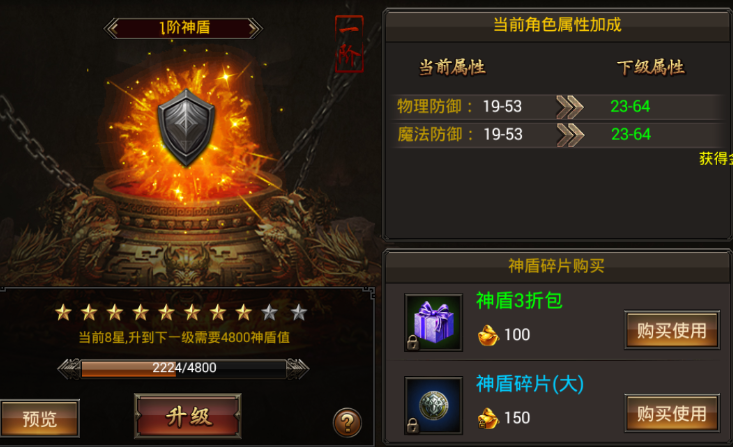Click the 2224/4800 progress bar
This screenshot has height=447, width=733.
coord(183,368)
